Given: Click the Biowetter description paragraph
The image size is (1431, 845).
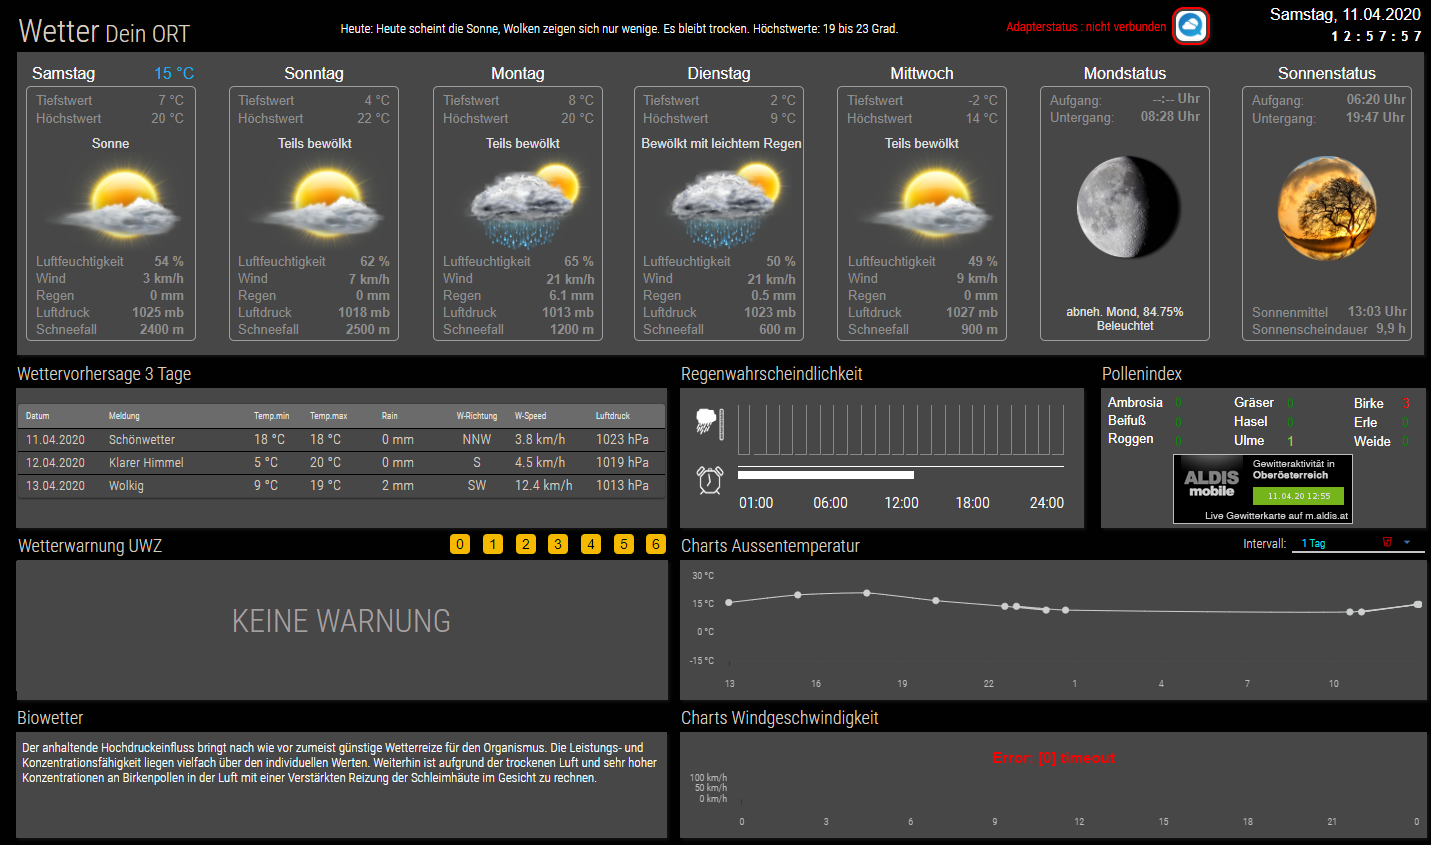Looking at the screenshot, I should pyautogui.click(x=339, y=762).
